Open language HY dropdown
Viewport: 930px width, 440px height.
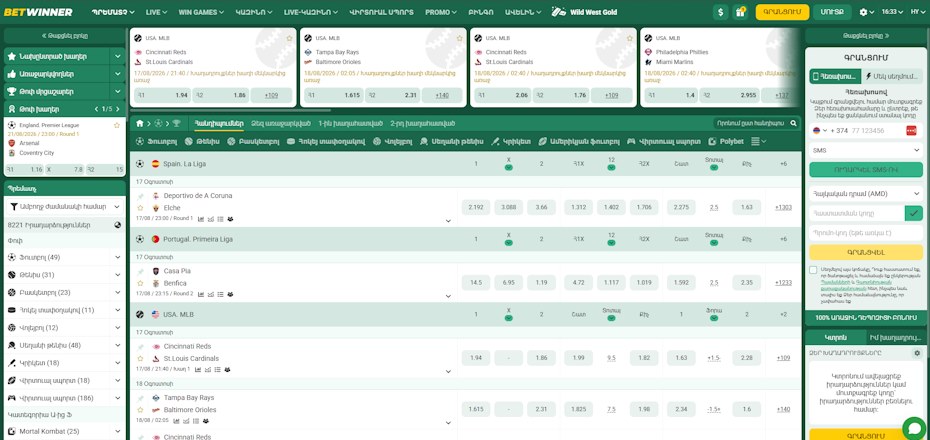click(916, 12)
